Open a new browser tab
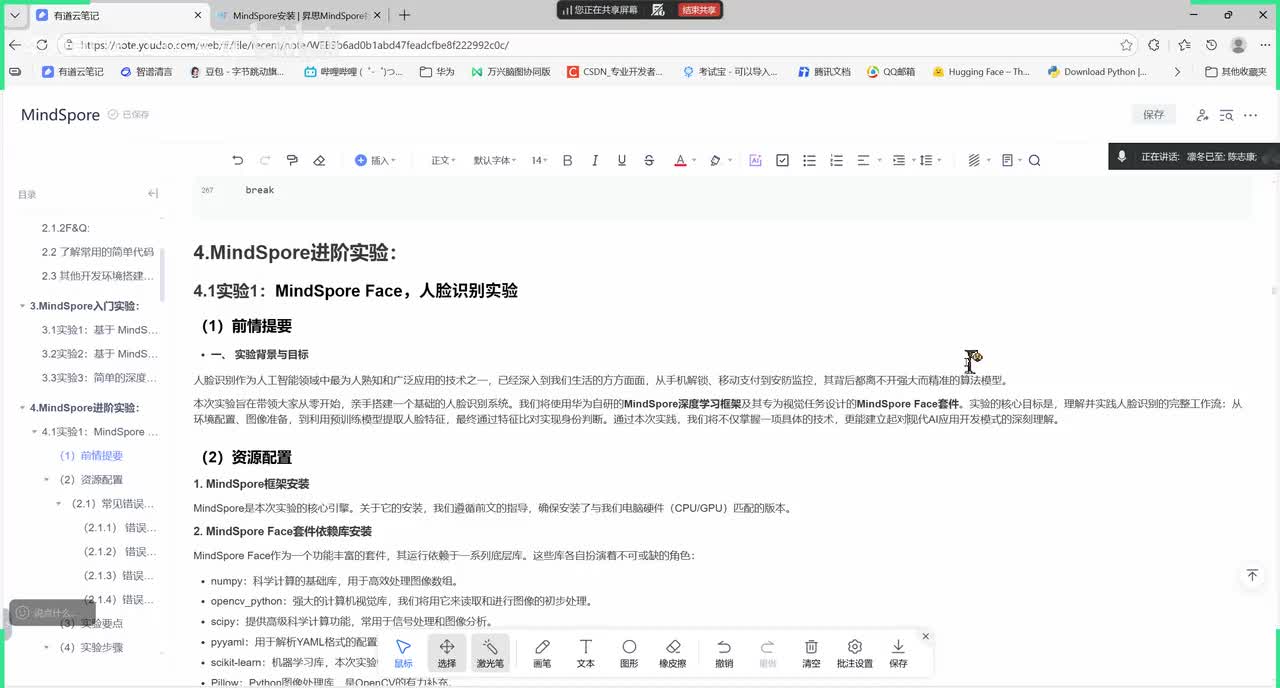This screenshot has width=1280, height=688. (404, 15)
